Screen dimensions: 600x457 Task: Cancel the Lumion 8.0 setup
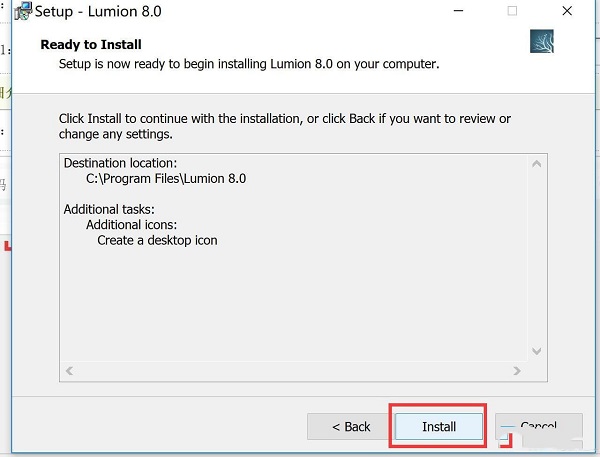tap(538, 427)
